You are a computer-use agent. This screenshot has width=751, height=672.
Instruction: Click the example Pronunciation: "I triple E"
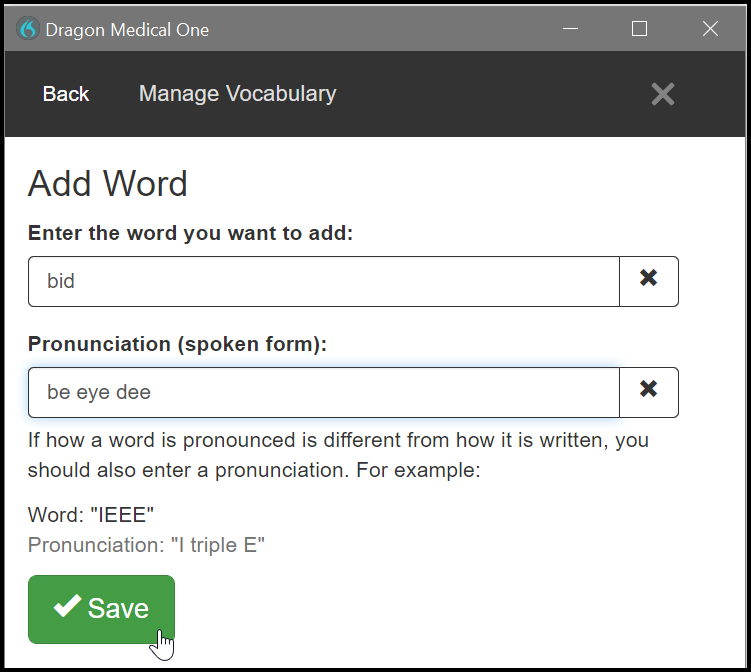(147, 545)
